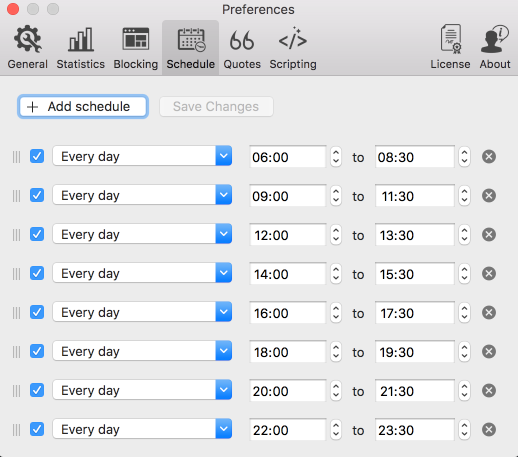Click drag handle of 09:00 schedule row

point(16,196)
